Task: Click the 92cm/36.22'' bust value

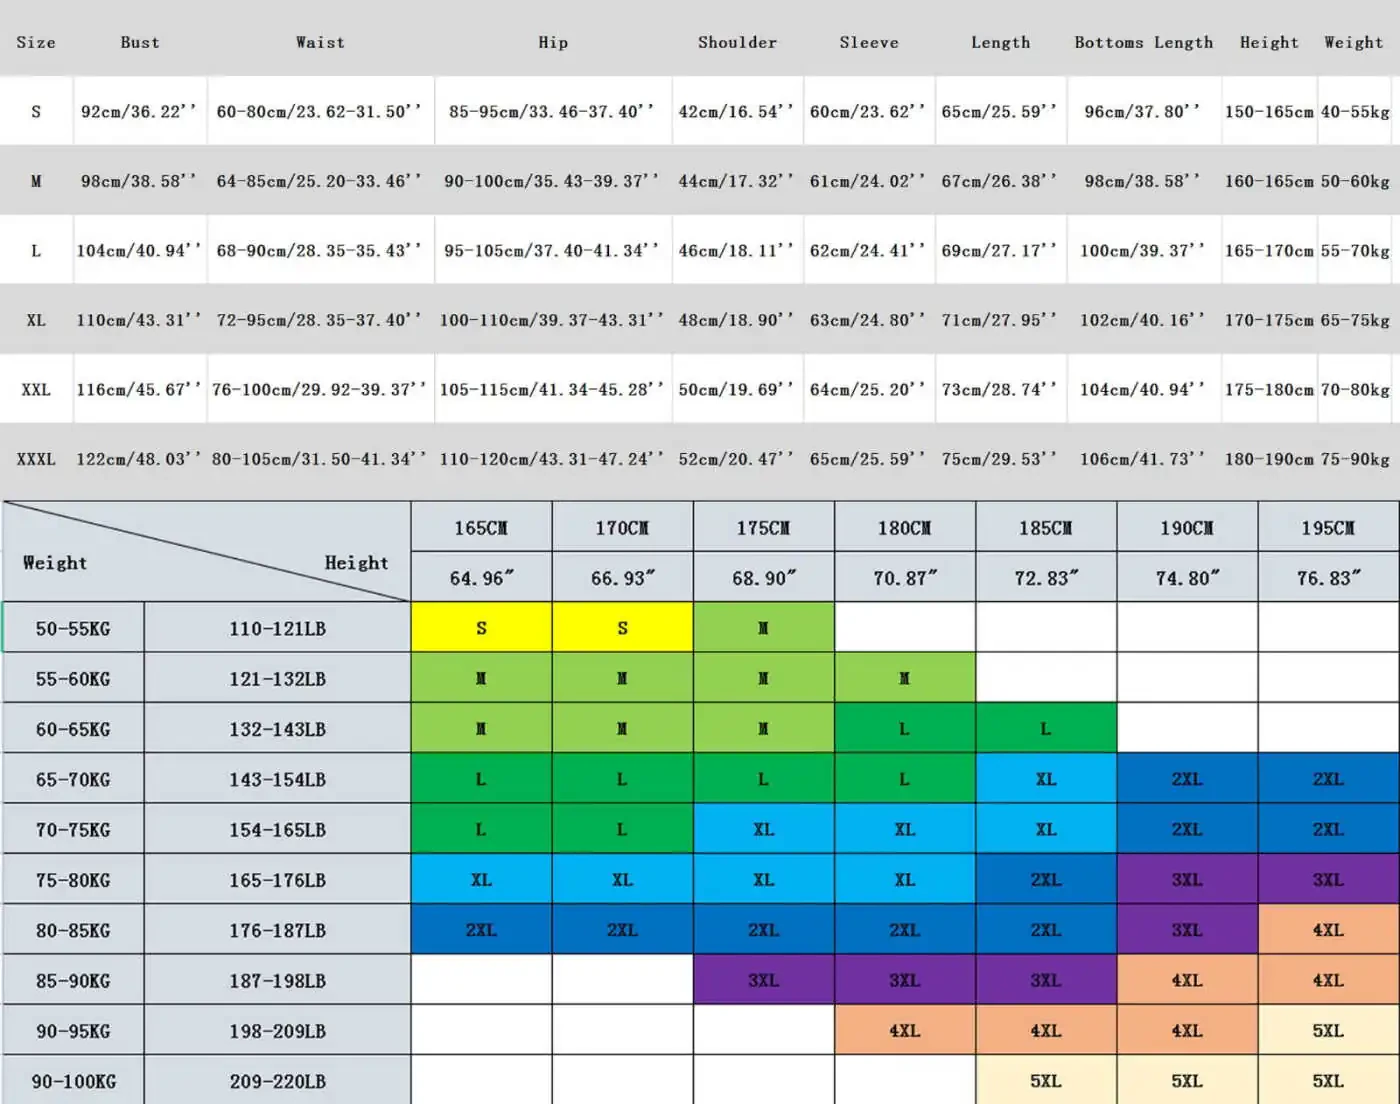Action: (139, 111)
